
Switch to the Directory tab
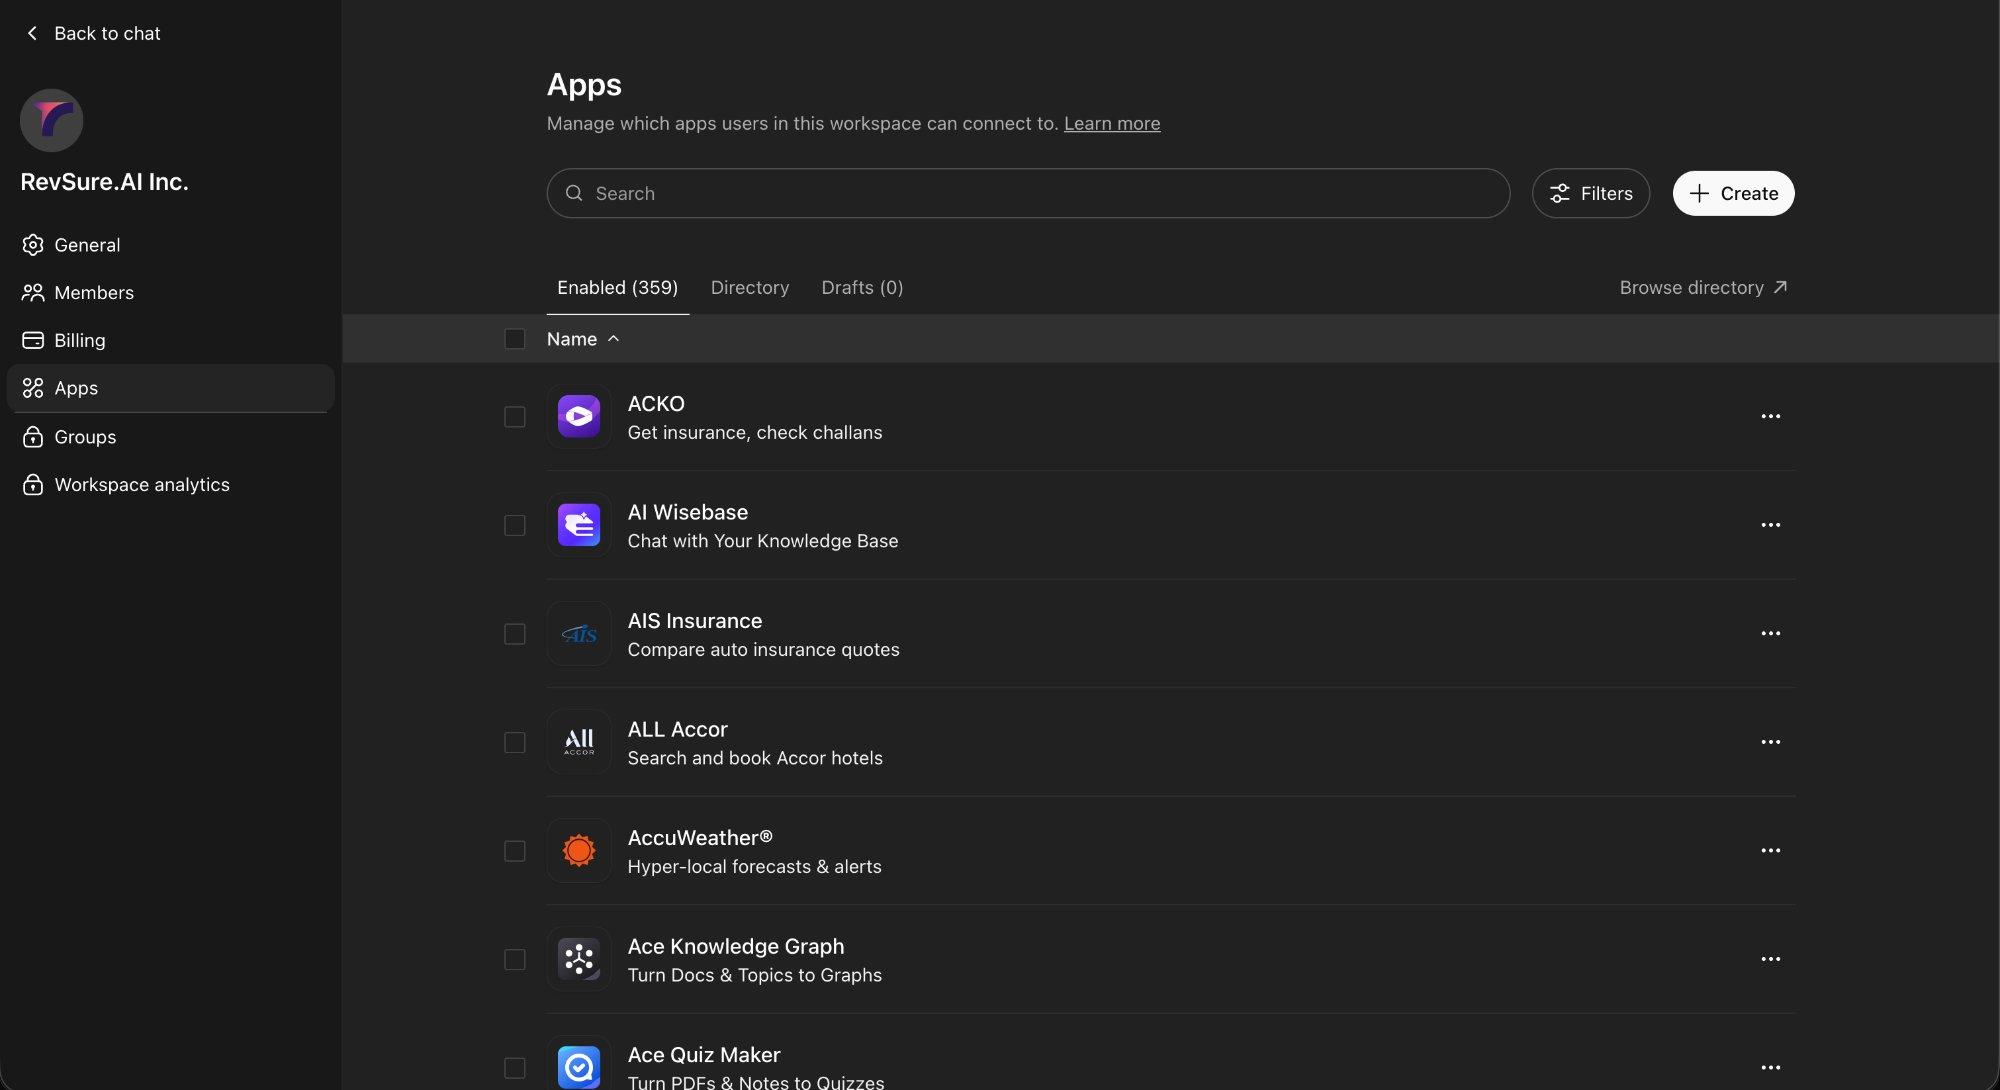pyautogui.click(x=750, y=288)
